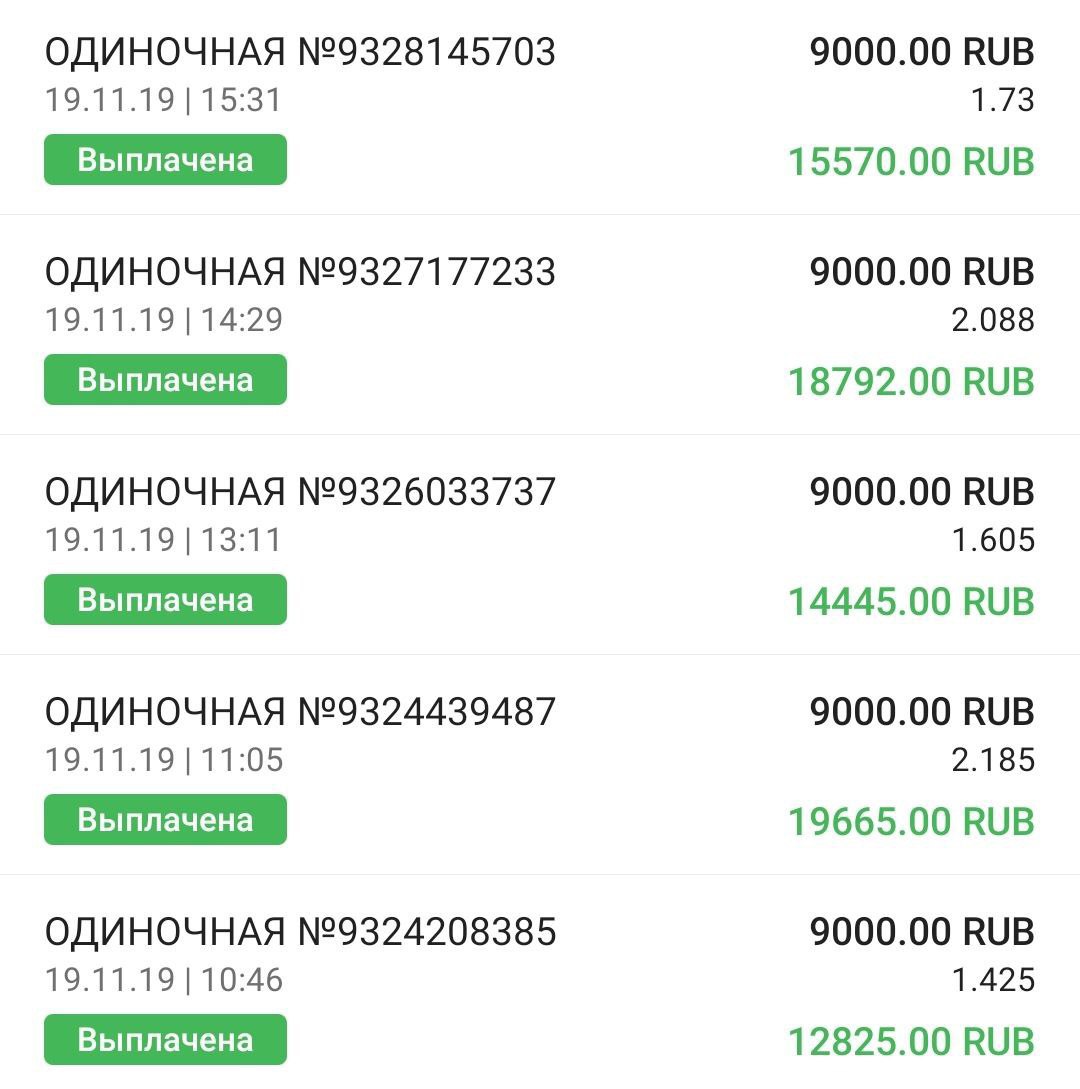Open bet ОДИНОЧНАЯ №9326033737
Image resolution: width=1080 pixels, height=1089 pixels.
pos(300,492)
